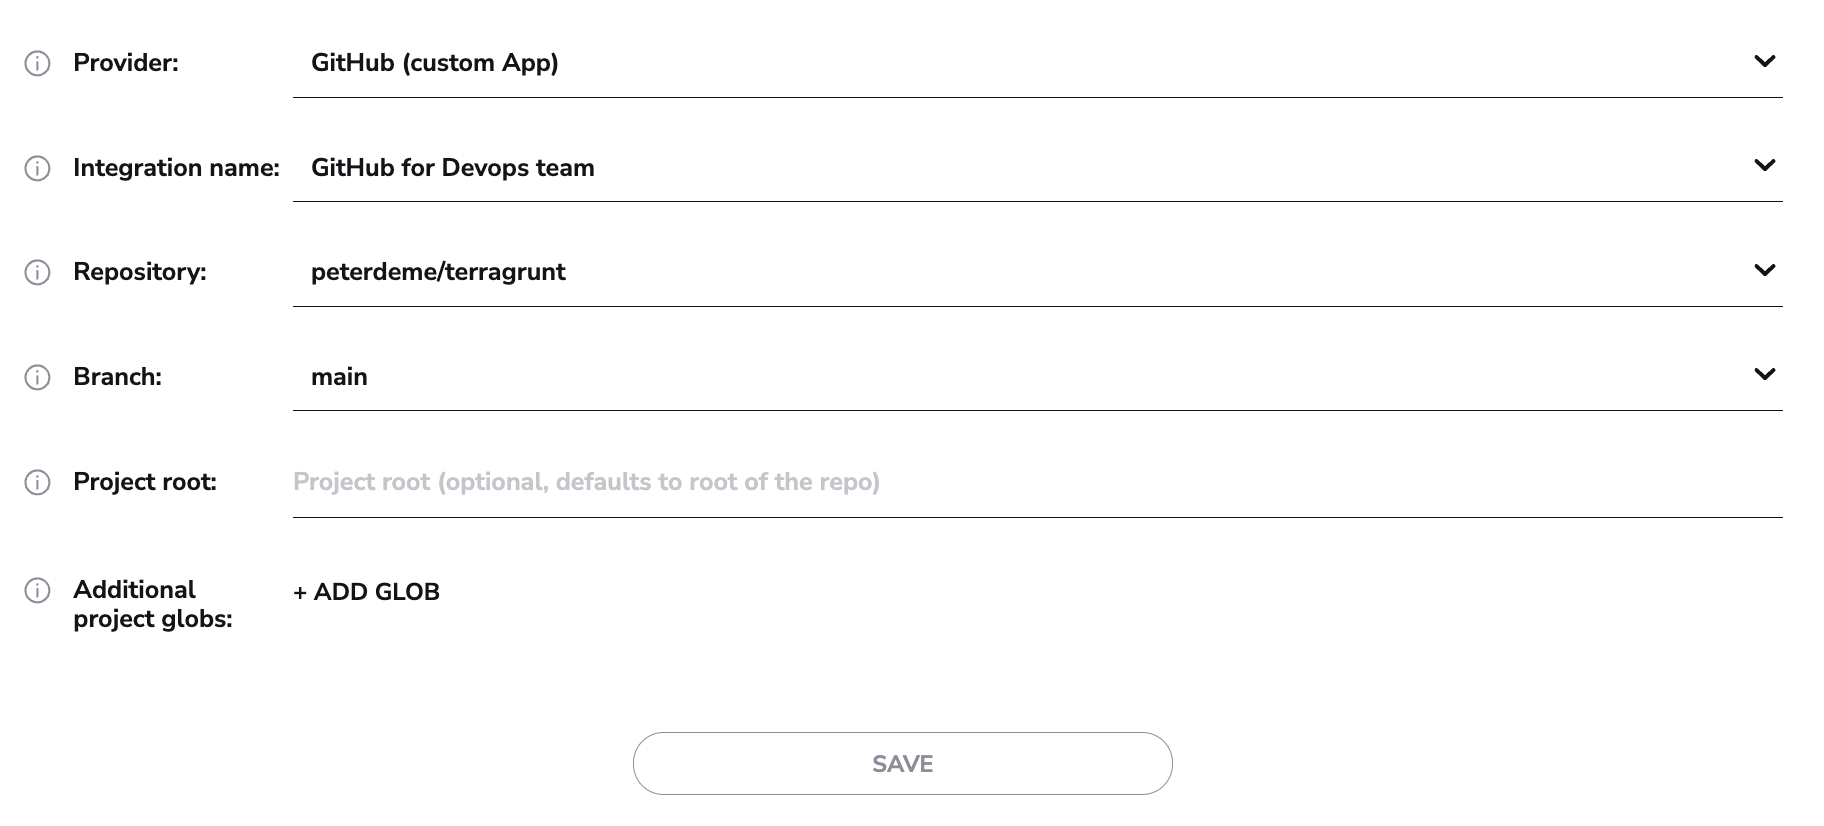Image resolution: width=1824 pixels, height=826 pixels.
Task: Click the '+ ADD GLOB' button
Action: click(x=367, y=592)
